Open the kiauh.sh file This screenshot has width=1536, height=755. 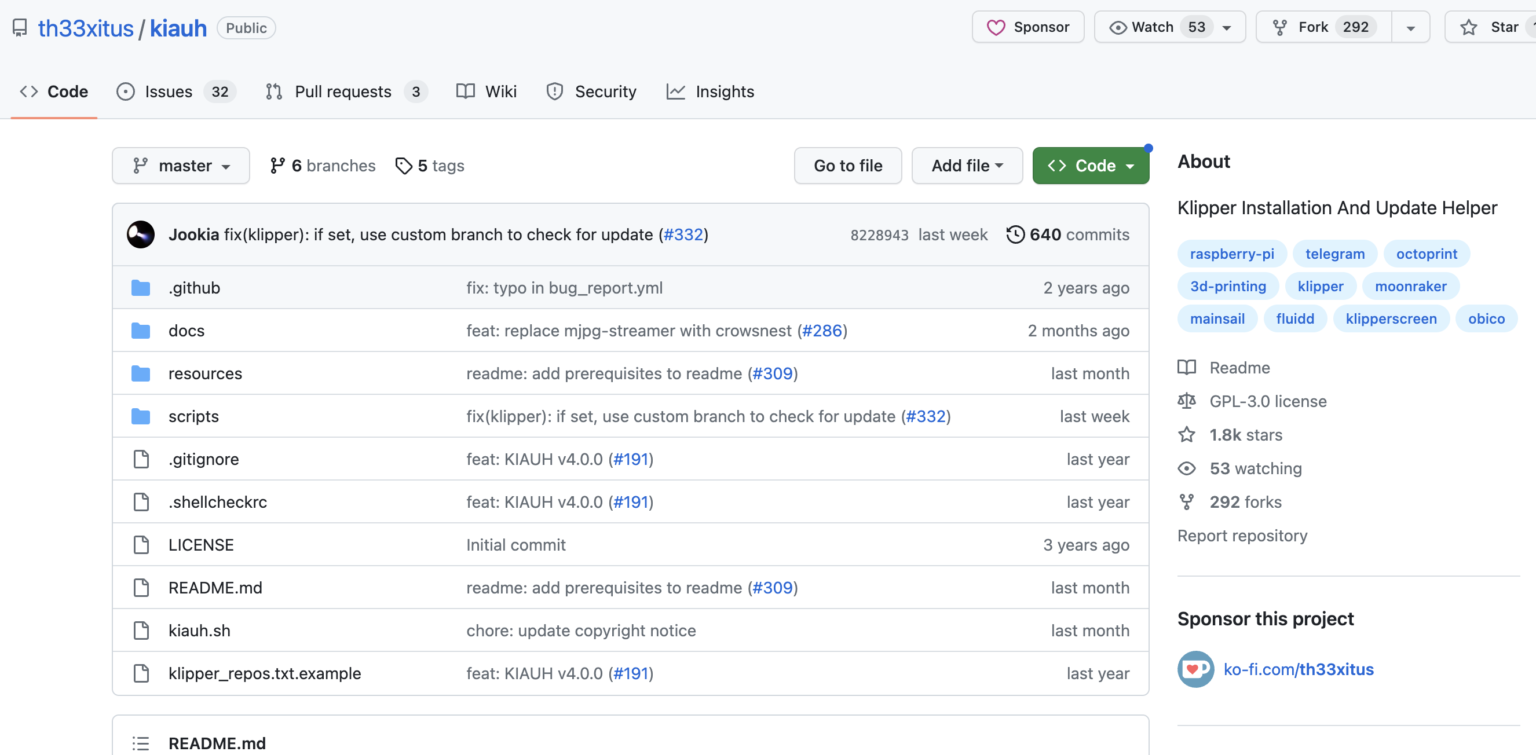point(199,631)
